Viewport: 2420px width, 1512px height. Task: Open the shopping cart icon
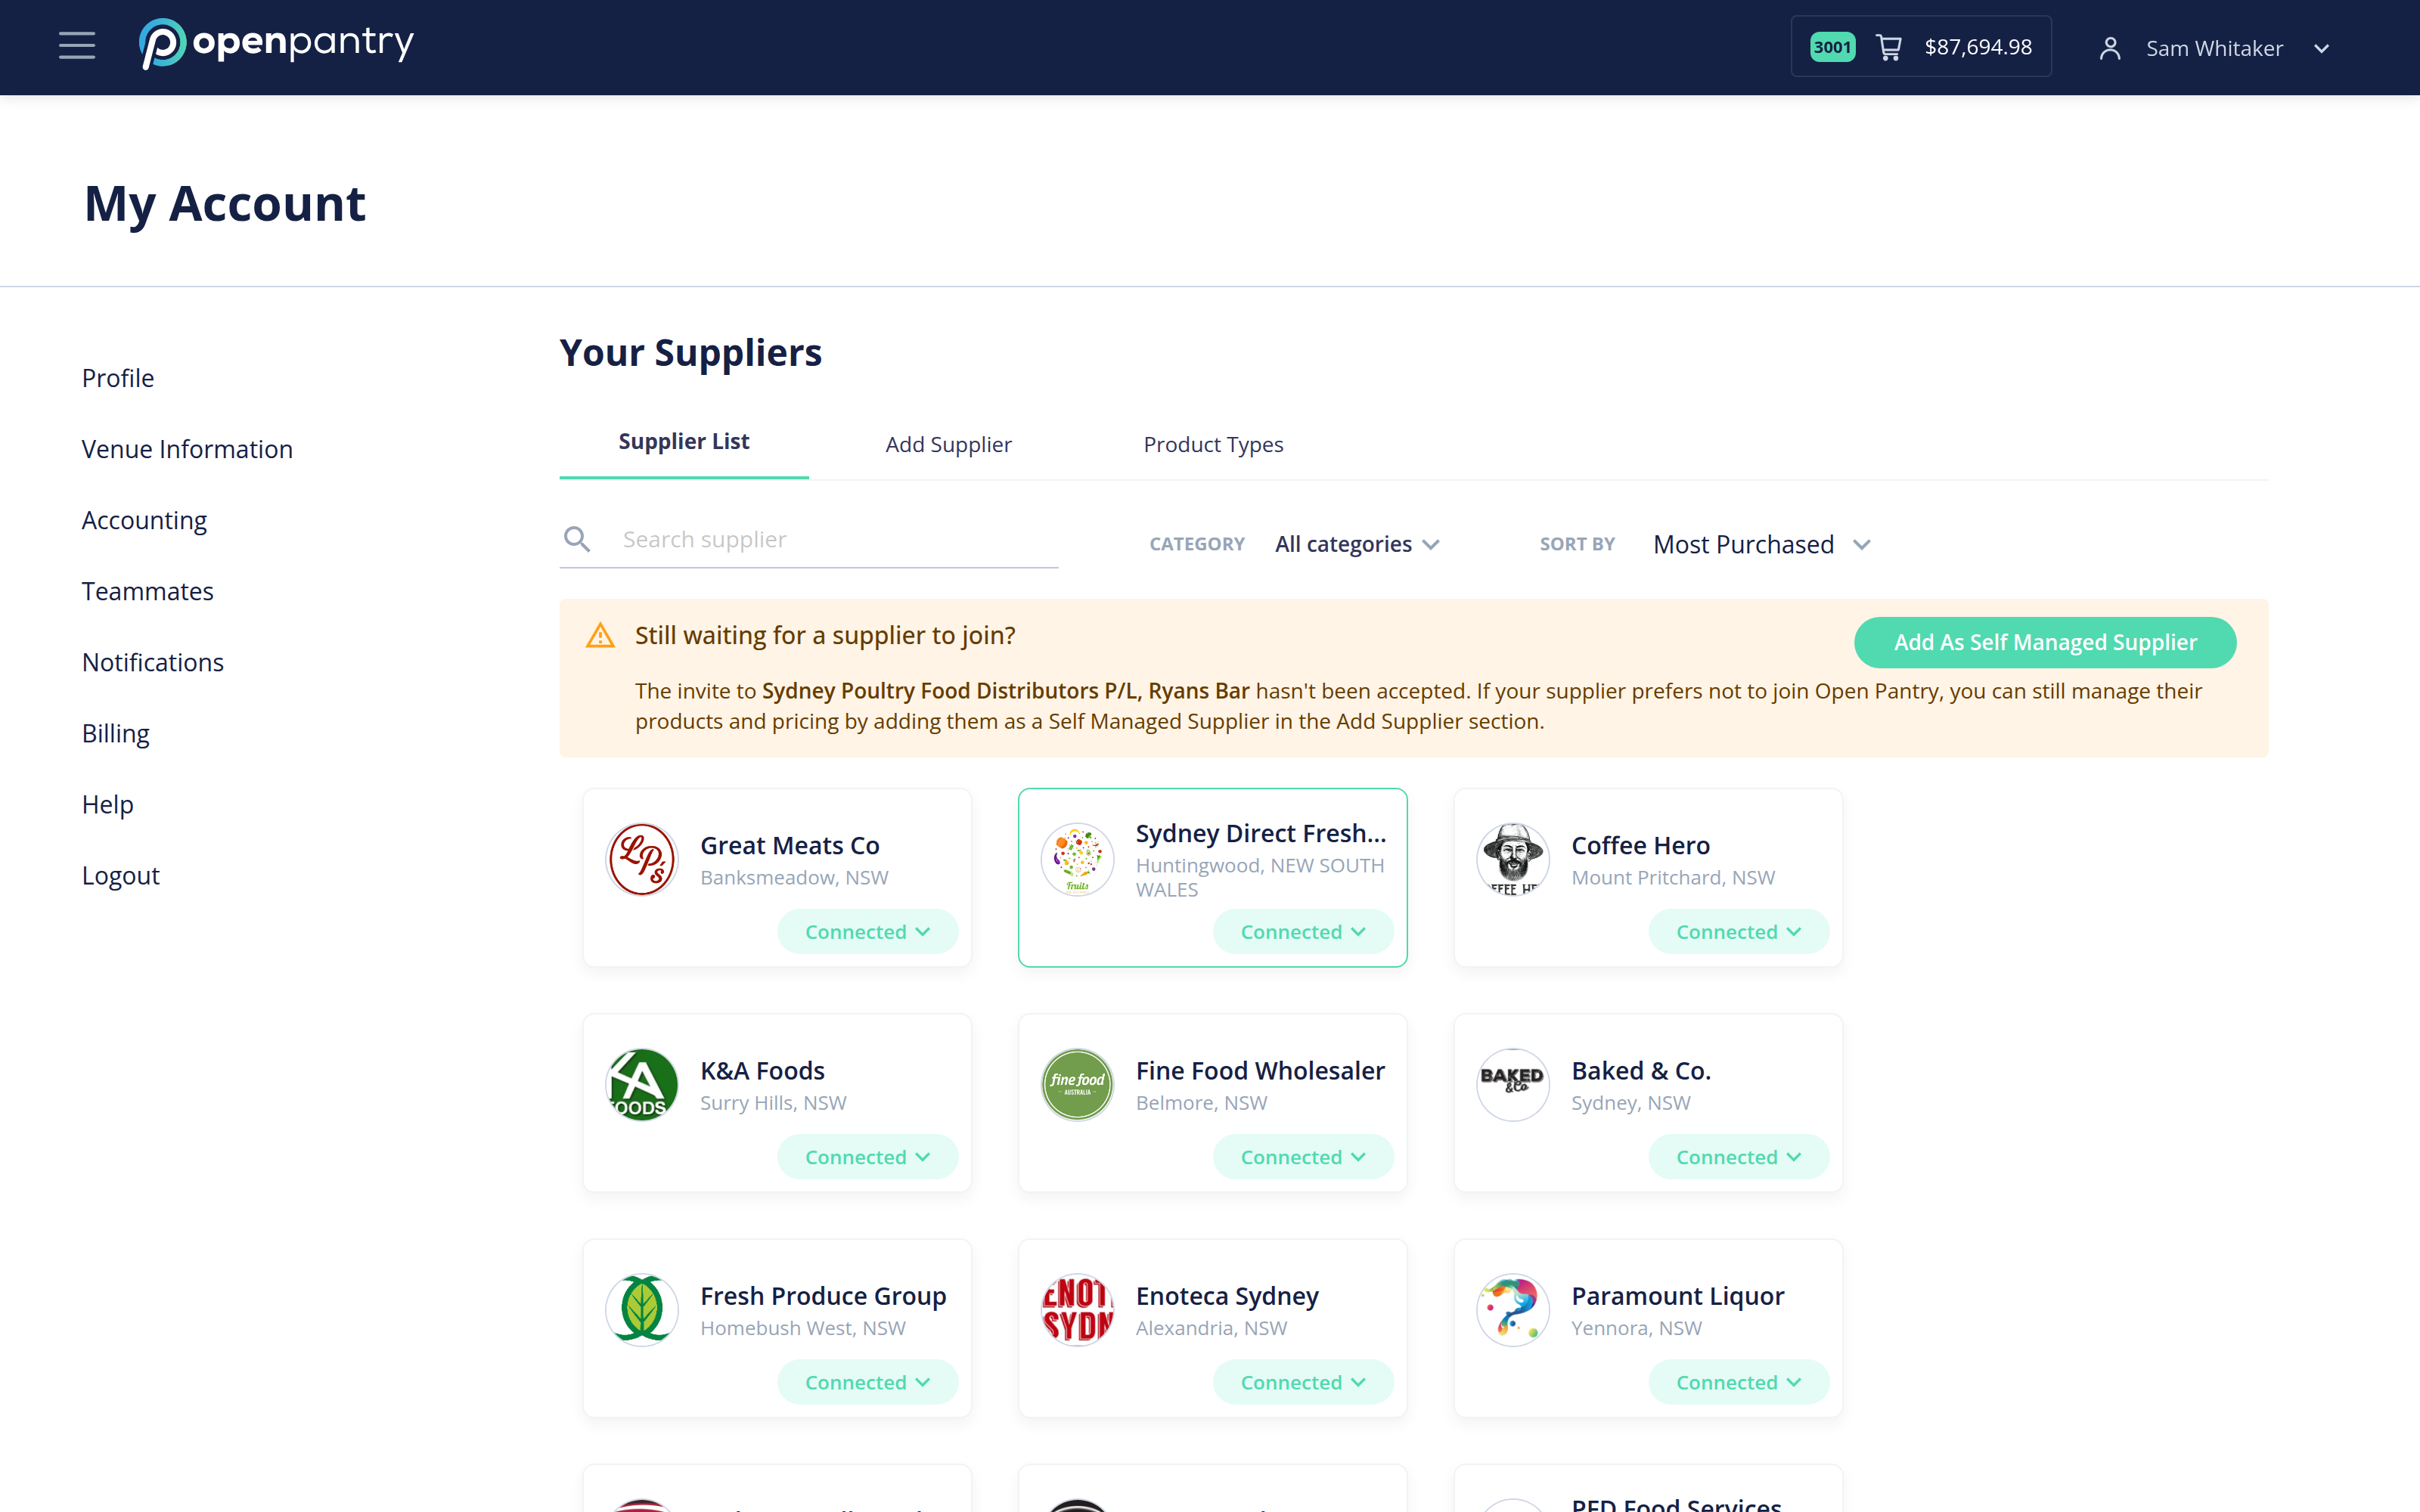(x=1889, y=47)
